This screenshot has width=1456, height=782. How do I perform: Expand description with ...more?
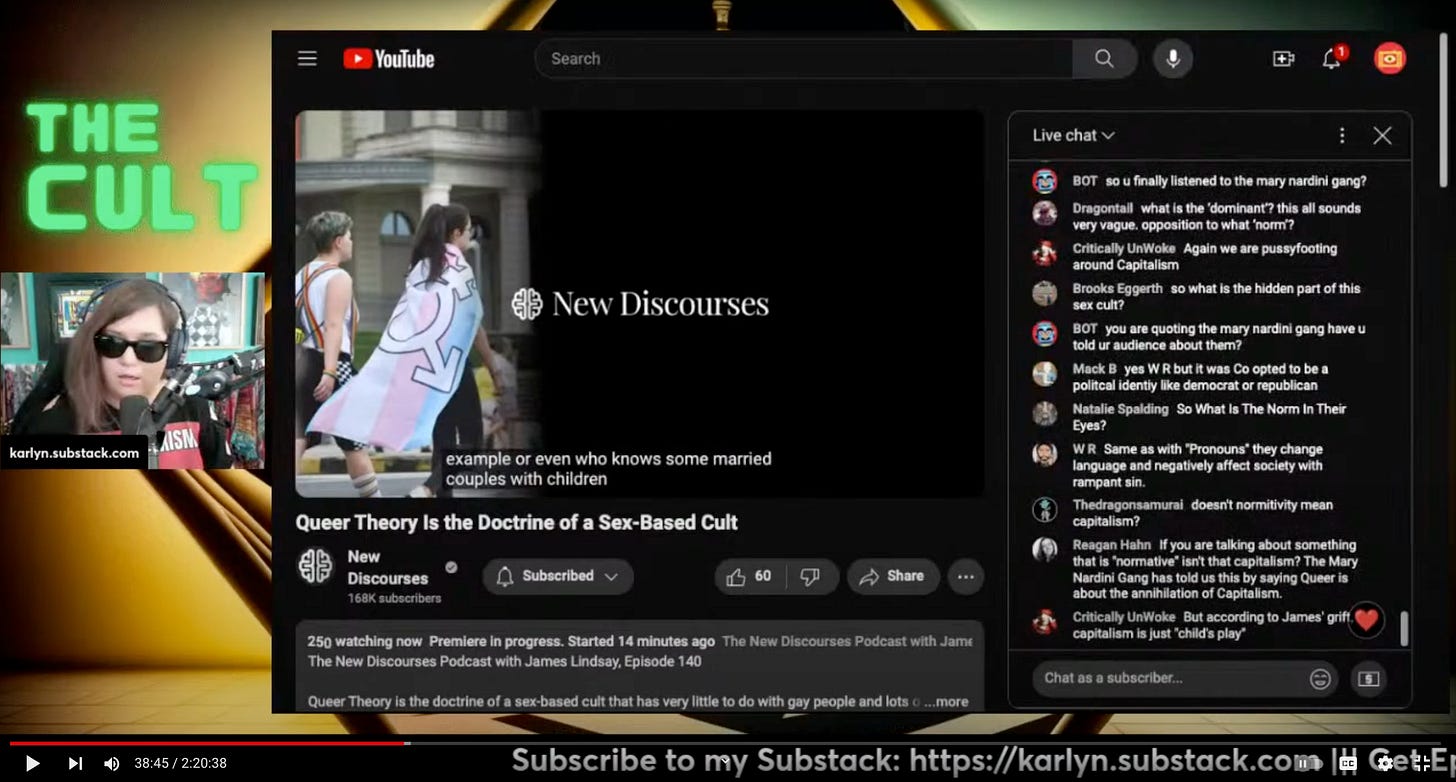[x=946, y=702]
